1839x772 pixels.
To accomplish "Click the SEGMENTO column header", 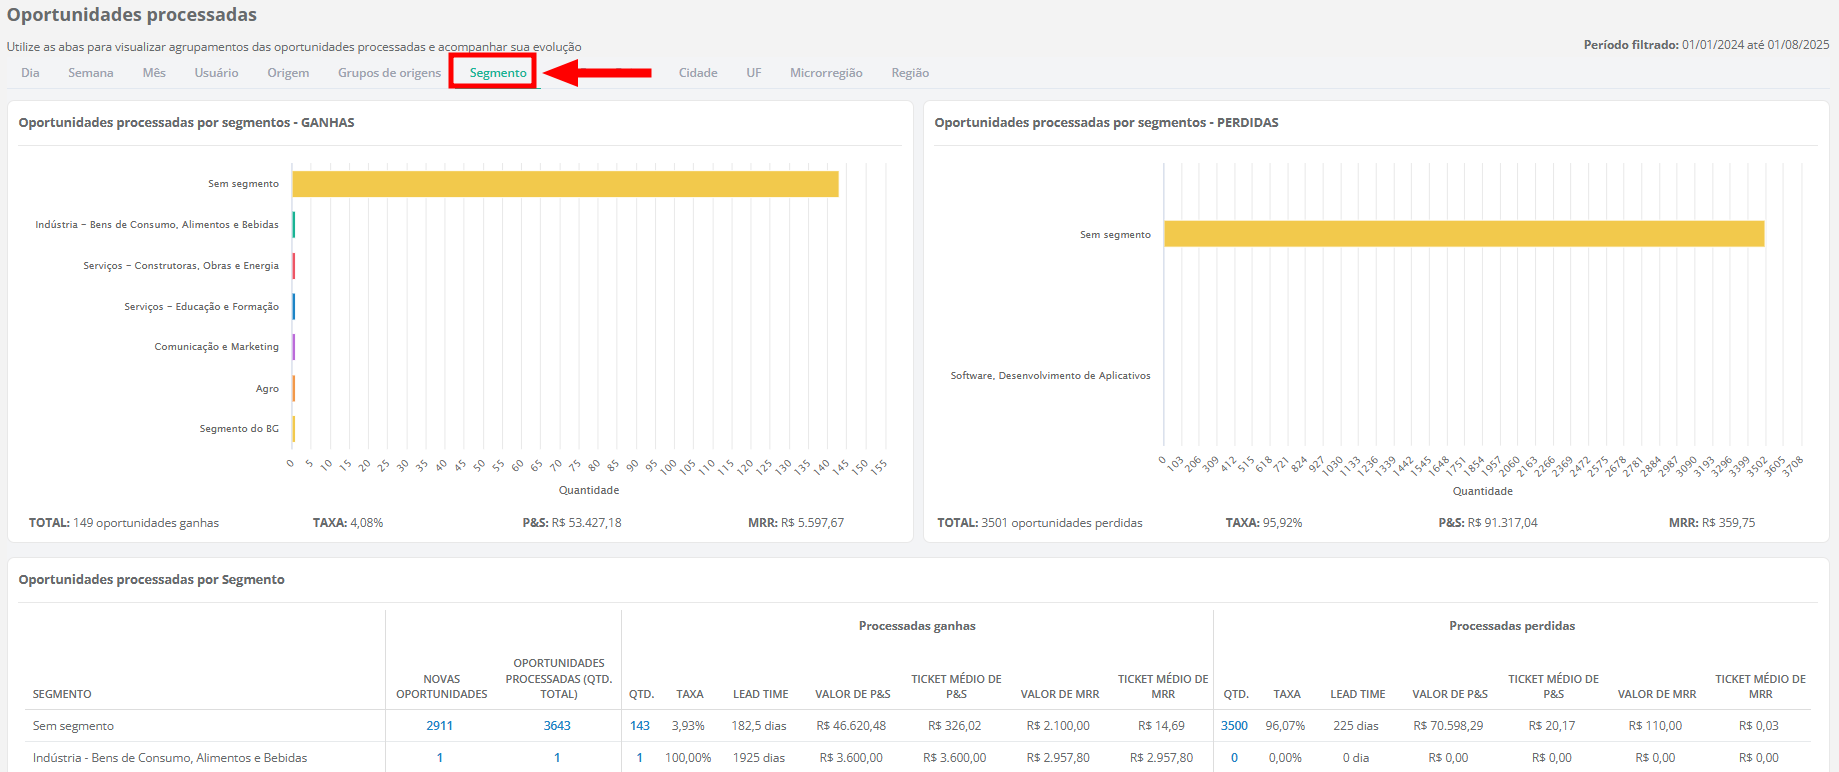I will coord(62,694).
